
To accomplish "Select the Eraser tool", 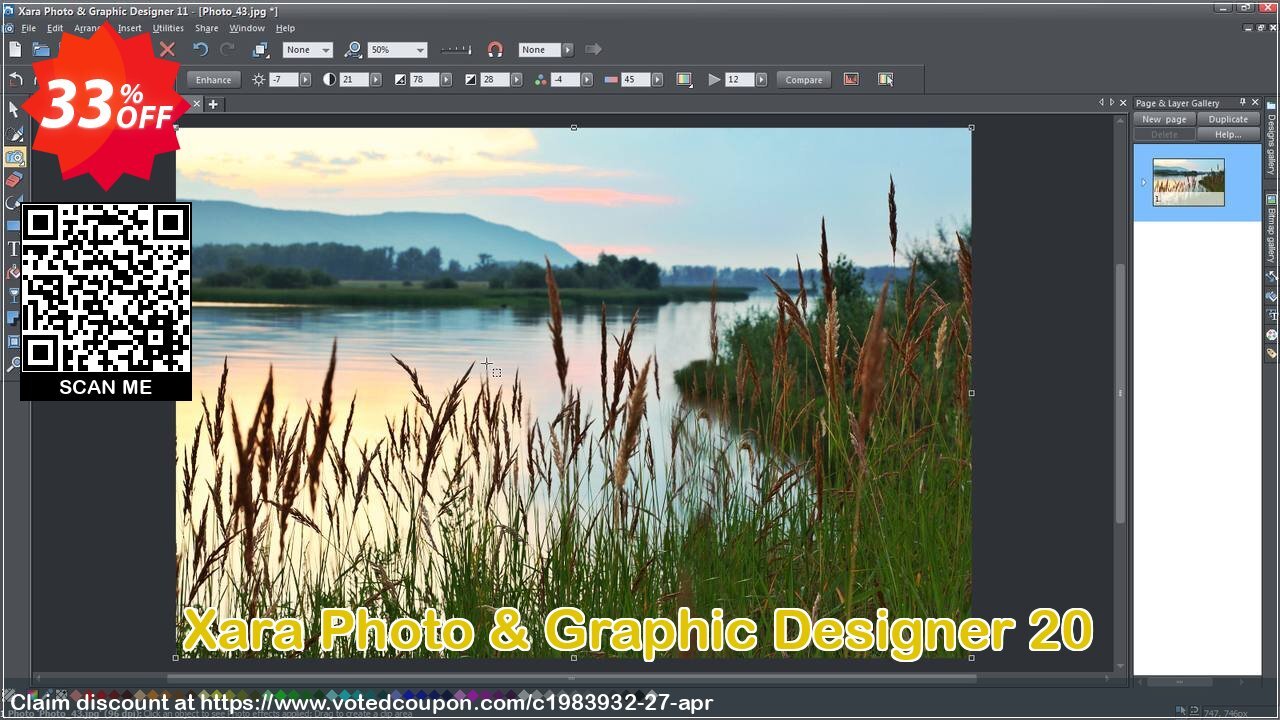I will coord(14,180).
